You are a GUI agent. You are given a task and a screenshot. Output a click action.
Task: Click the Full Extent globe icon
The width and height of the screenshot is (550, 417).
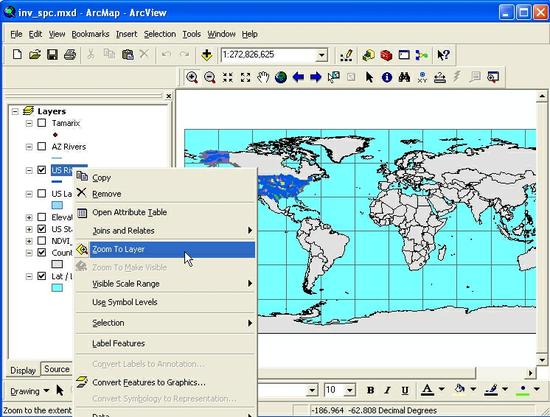click(x=281, y=77)
